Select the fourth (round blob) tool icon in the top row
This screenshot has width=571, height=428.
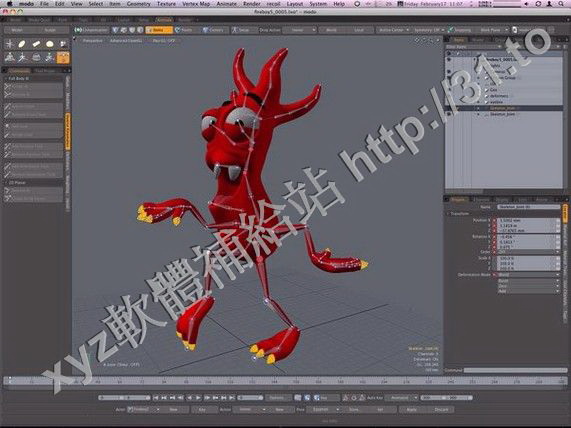pos(50,44)
